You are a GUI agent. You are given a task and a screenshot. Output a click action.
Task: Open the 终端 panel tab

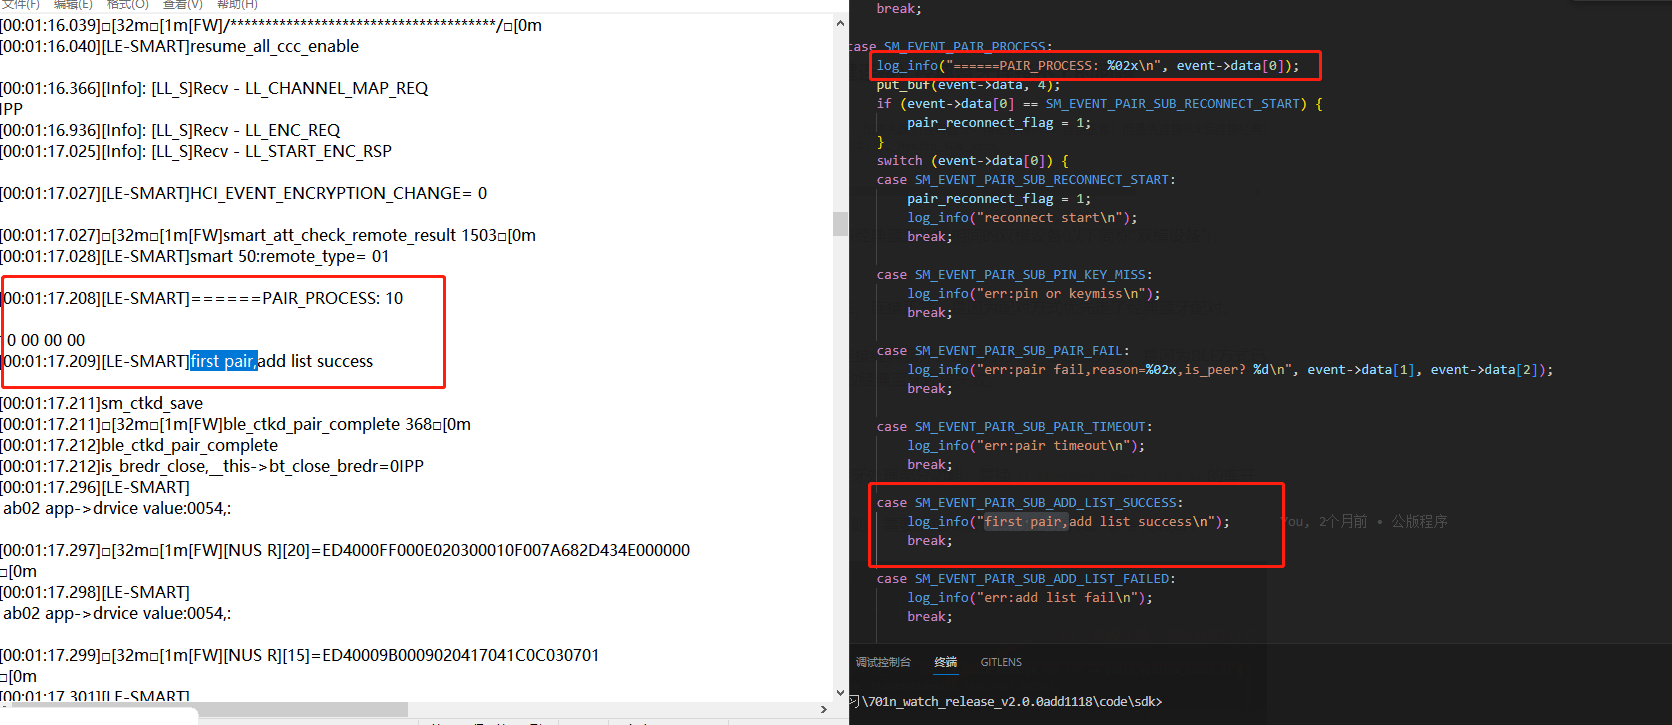(x=945, y=662)
